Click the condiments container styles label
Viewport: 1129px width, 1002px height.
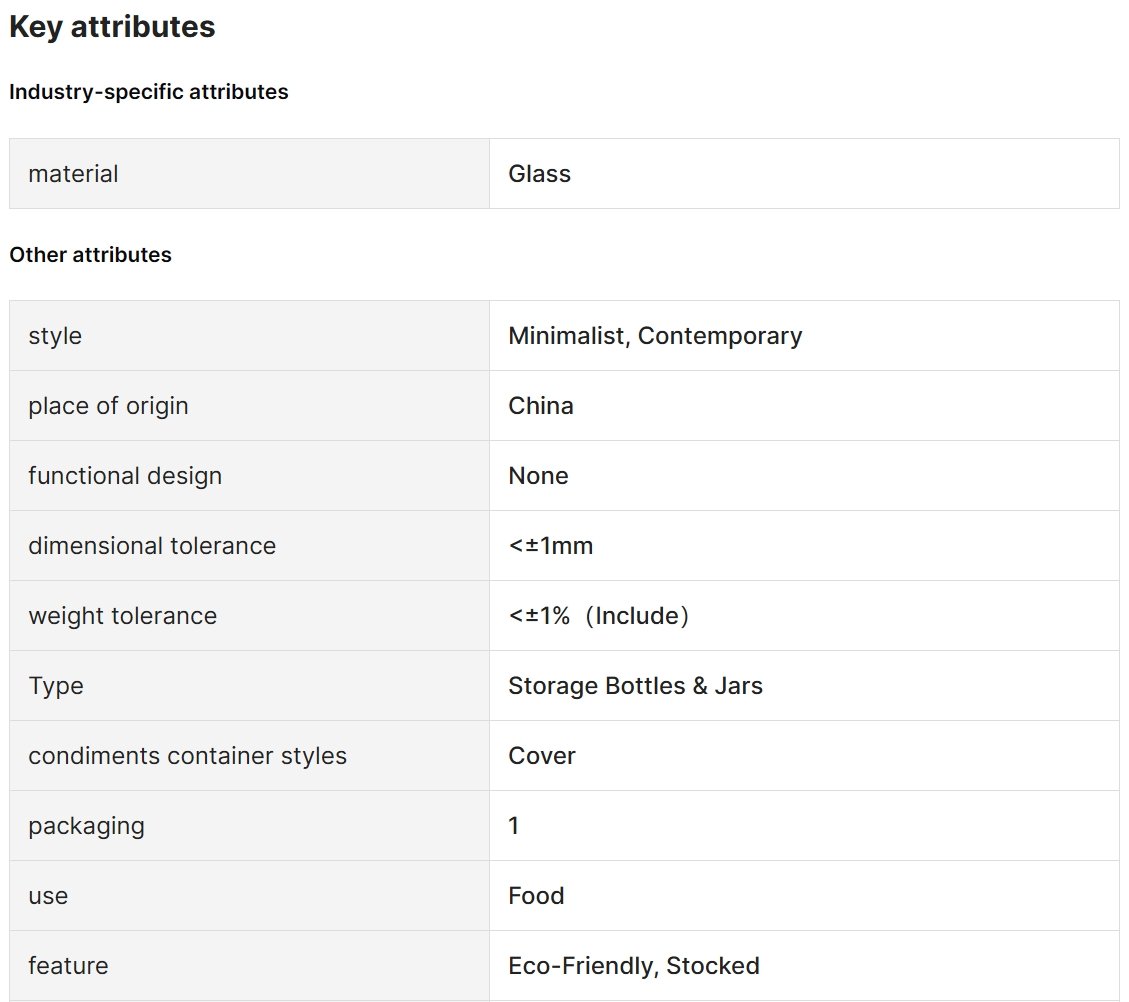[187, 756]
